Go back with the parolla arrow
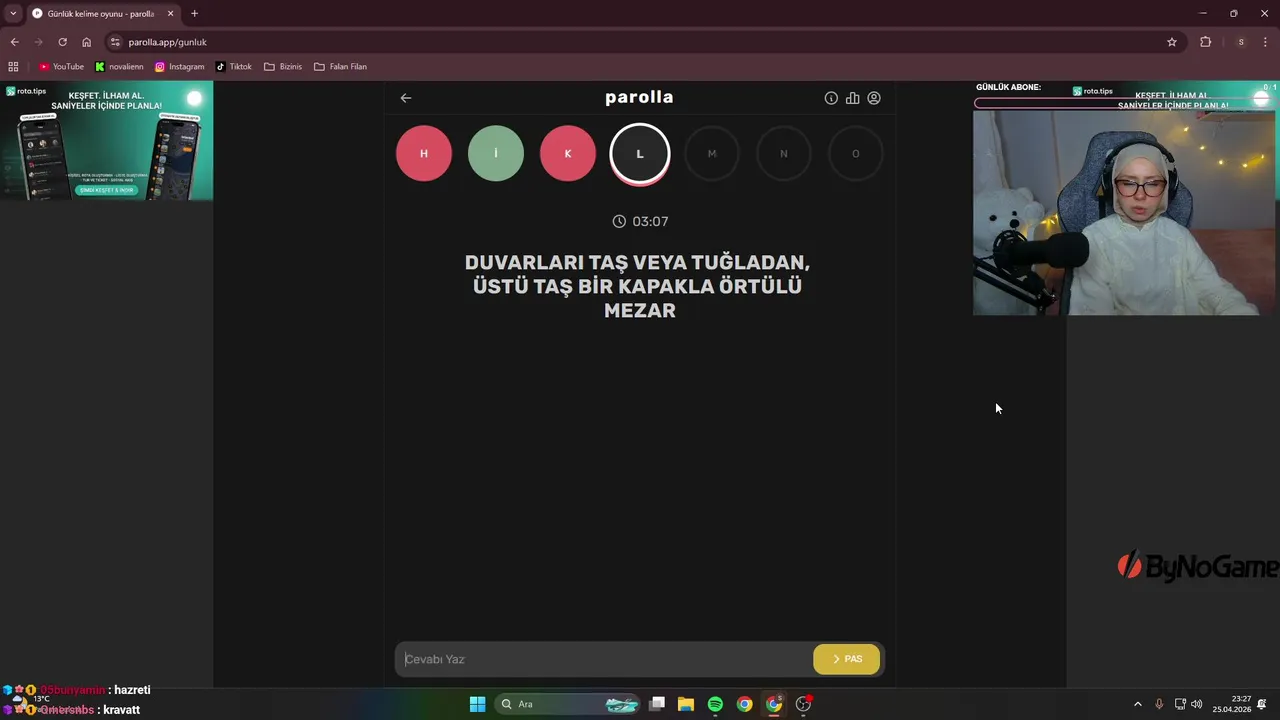This screenshot has height=720, width=1280. point(406,98)
